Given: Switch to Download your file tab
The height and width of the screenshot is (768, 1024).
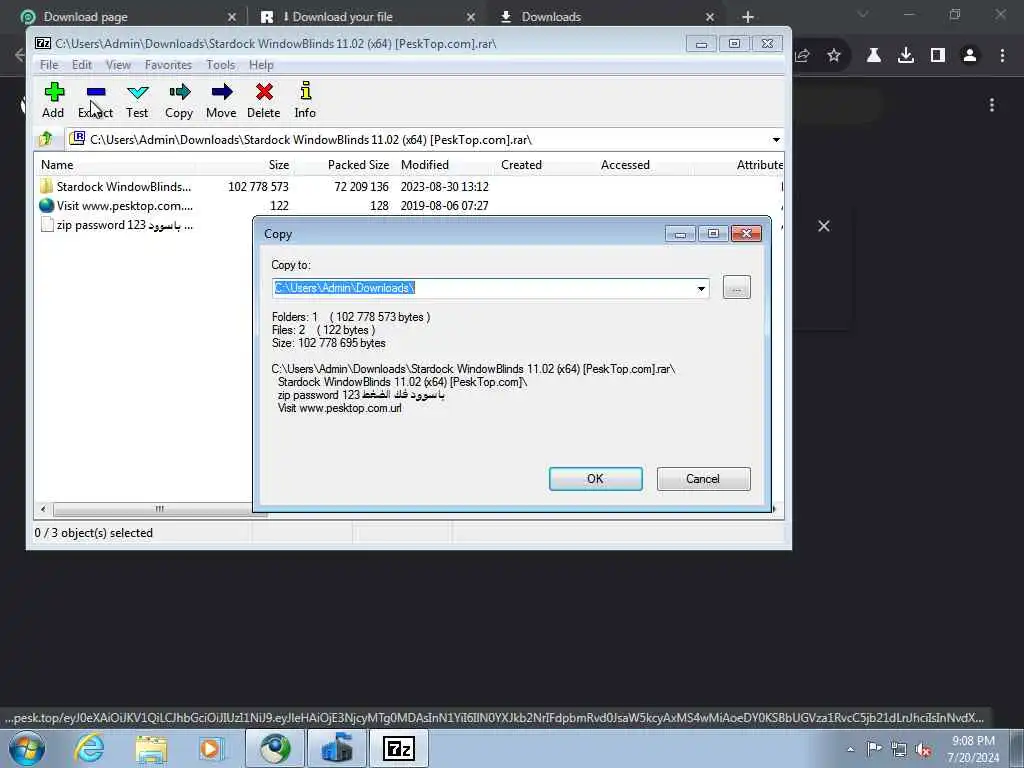Looking at the screenshot, I should 367,16.
